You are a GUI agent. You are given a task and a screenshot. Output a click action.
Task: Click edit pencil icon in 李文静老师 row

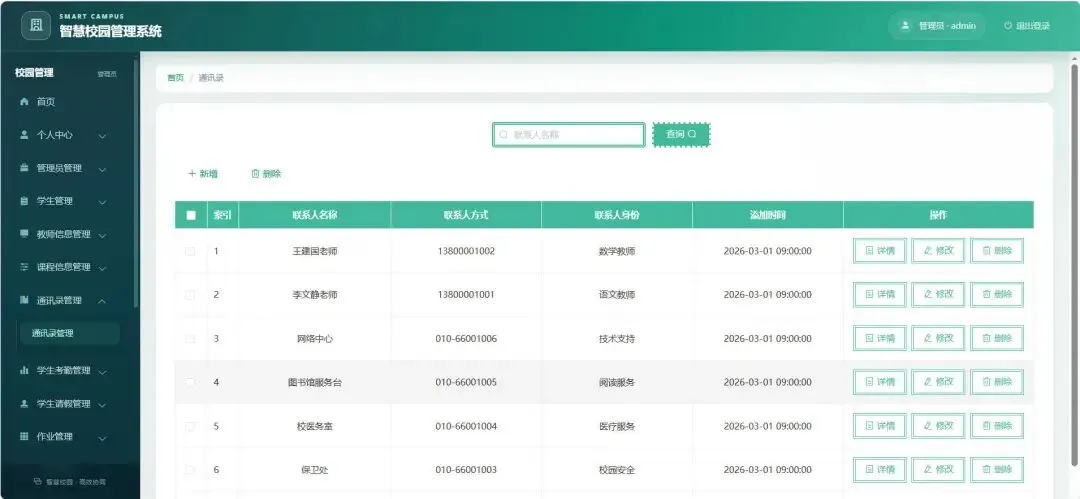point(928,294)
